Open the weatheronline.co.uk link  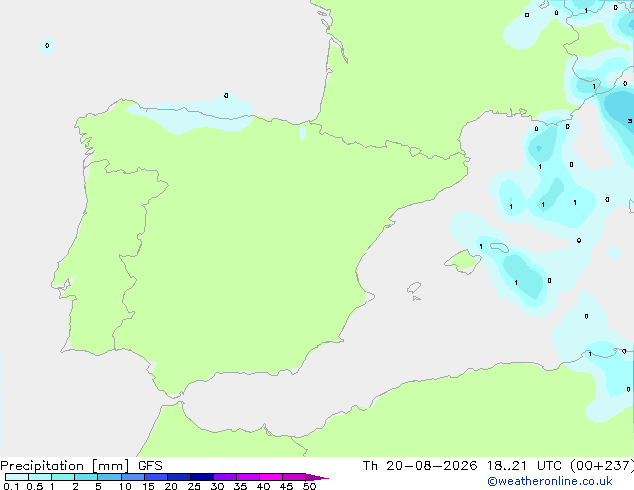coord(550,481)
